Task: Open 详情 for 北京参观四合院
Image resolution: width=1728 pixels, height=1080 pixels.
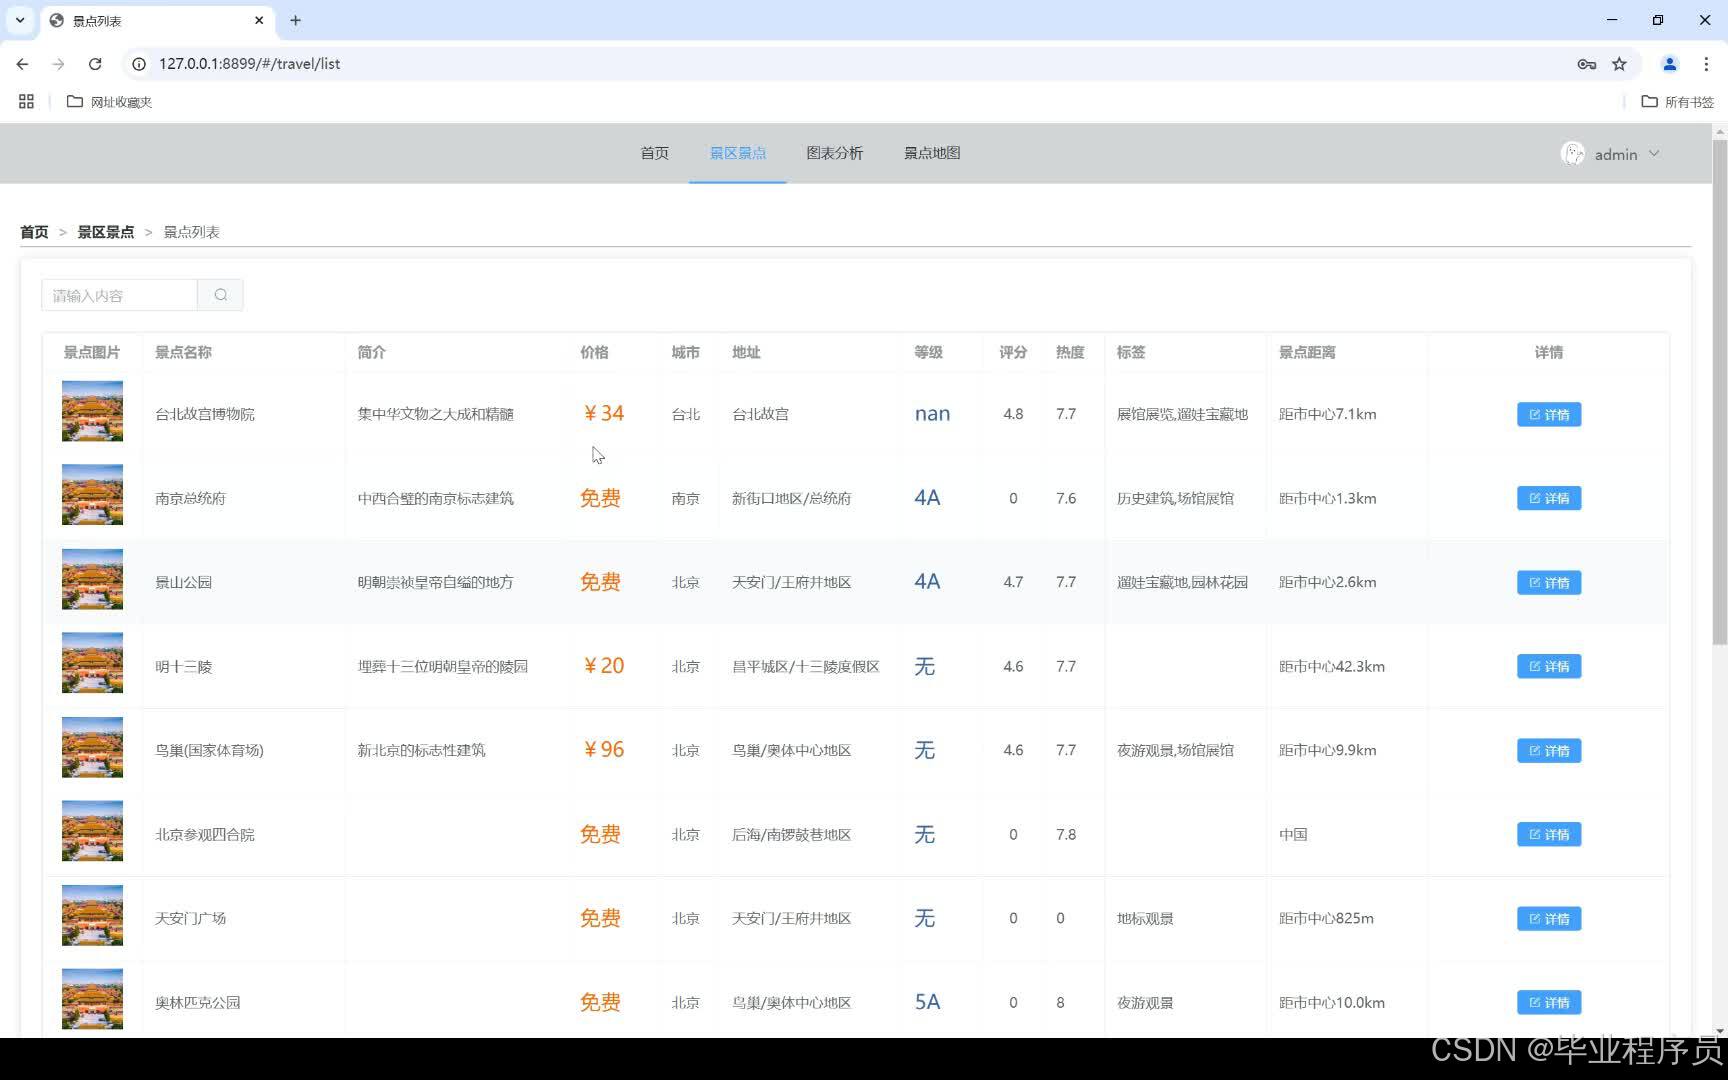Action: (1549, 834)
